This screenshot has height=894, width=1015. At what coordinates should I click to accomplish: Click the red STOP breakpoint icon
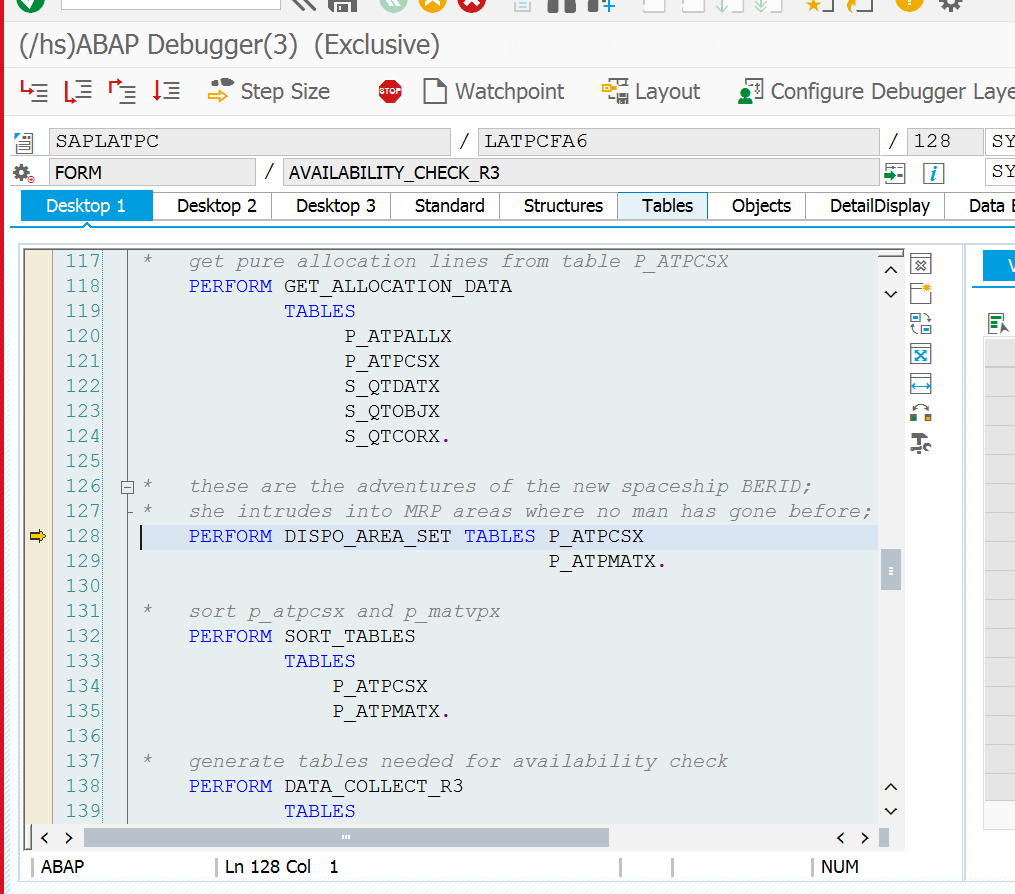click(x=390, y=91)
